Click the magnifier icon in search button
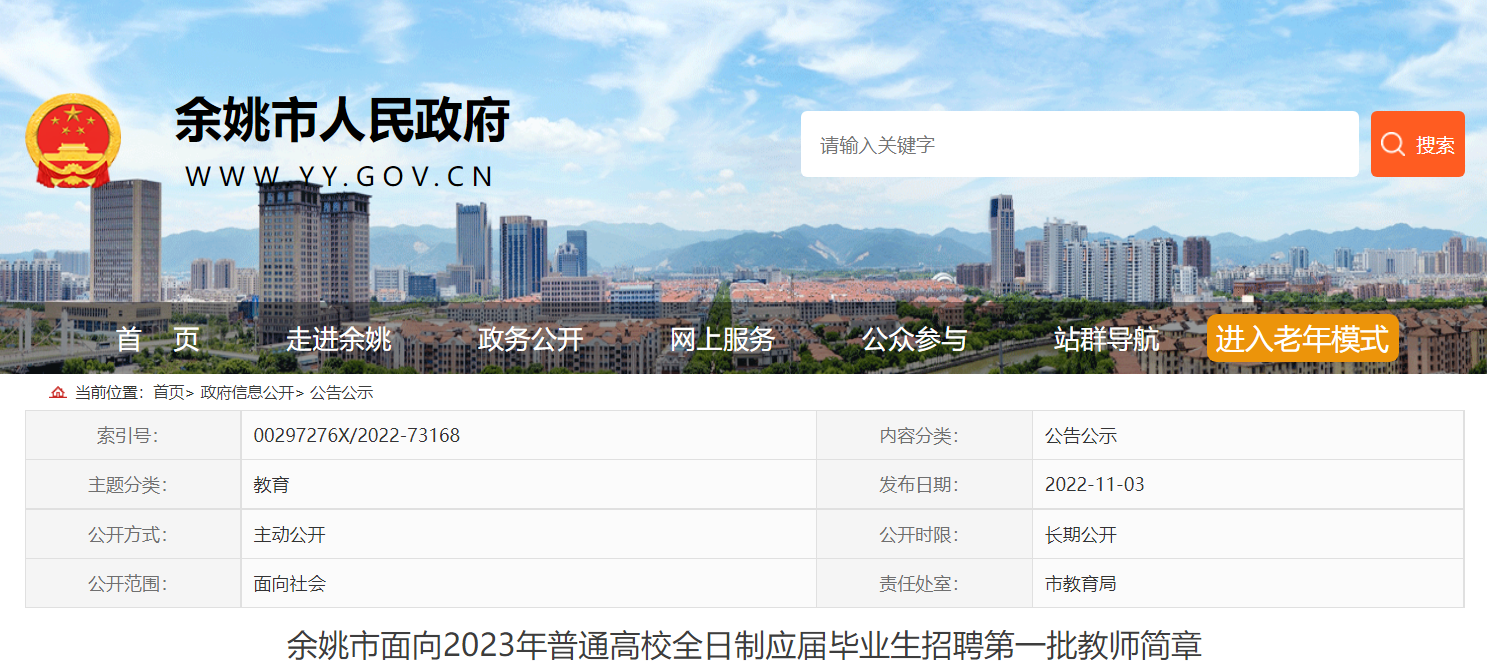 tap(1392, 144)
